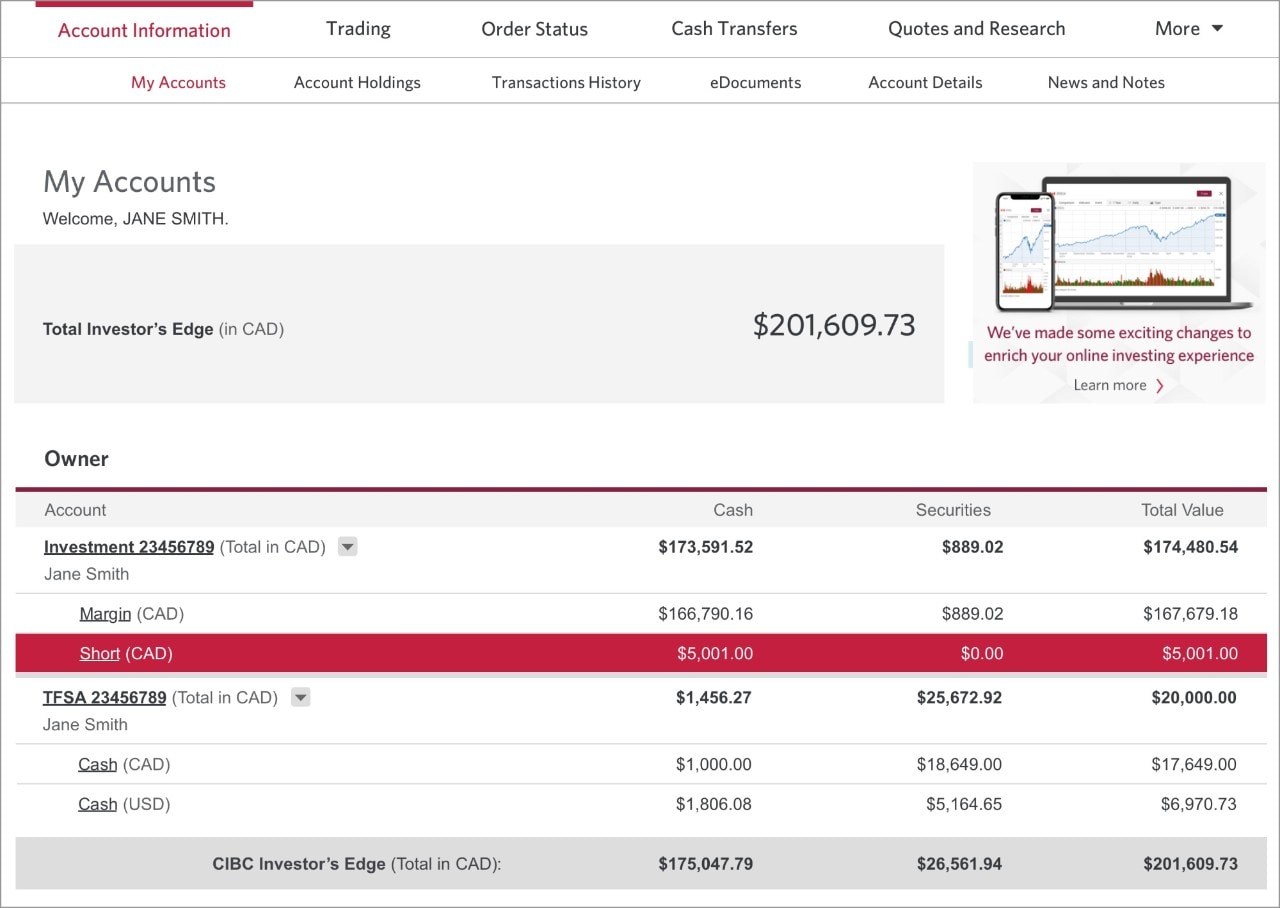Screen dimensions: 1280x908
Task: Click TFSA total value $20,000.00
Action: (1194, 698)
